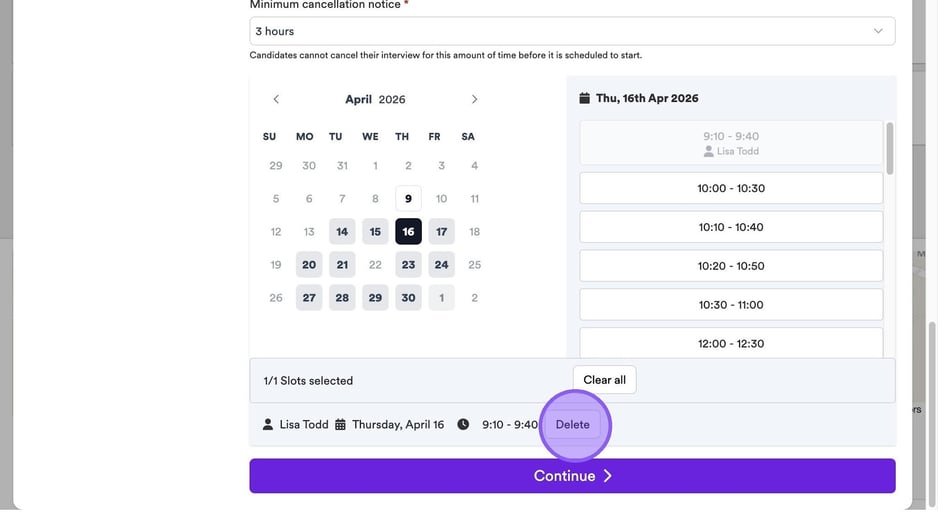
Task: Go to next month in calendar
Action: (474, 99)
